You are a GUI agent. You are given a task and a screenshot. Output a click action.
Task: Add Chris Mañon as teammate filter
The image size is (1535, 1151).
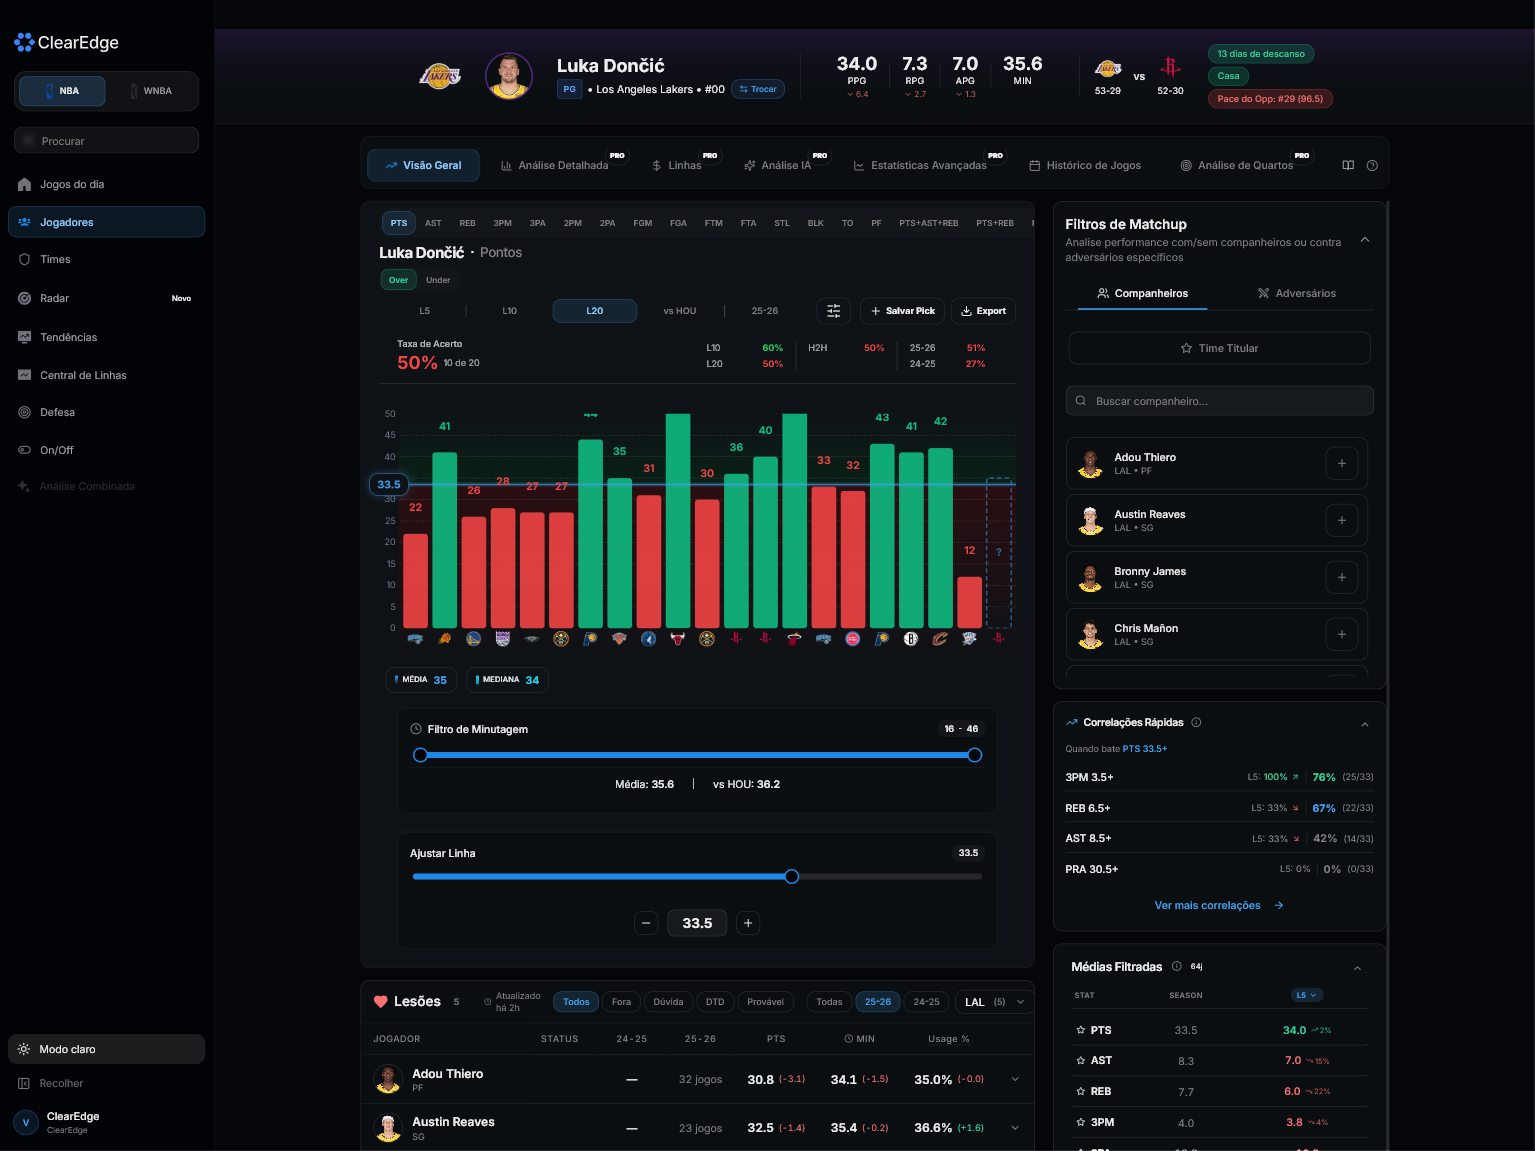[1342, 634]
